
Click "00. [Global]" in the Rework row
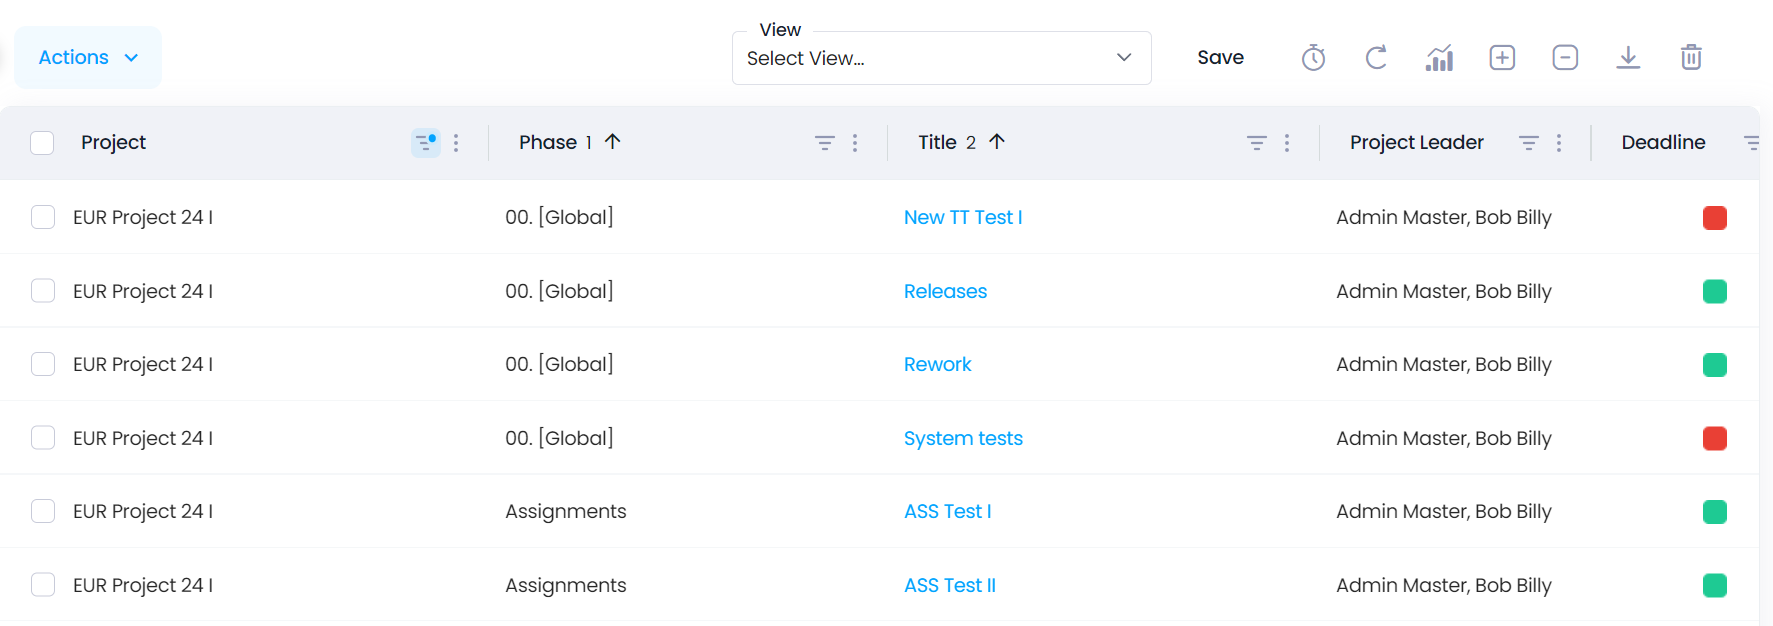(559, 364)
